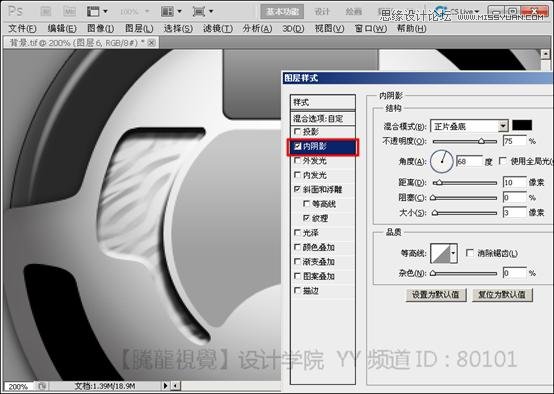This screenshot has height=394, width=554.
Task: Click the 200% zoom field in status bar
Action: [18, 387]
